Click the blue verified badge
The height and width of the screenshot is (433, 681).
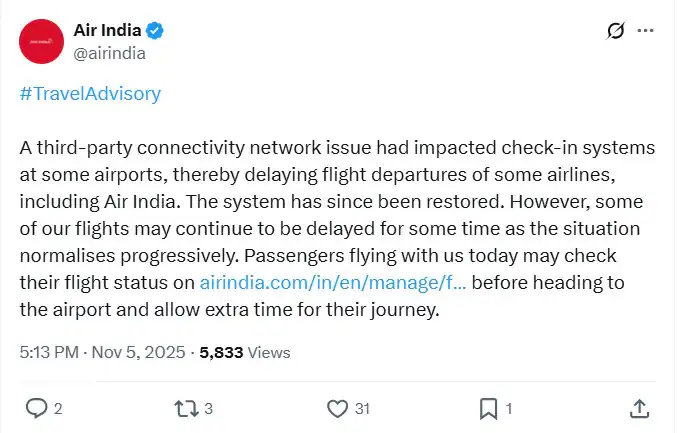155,30
